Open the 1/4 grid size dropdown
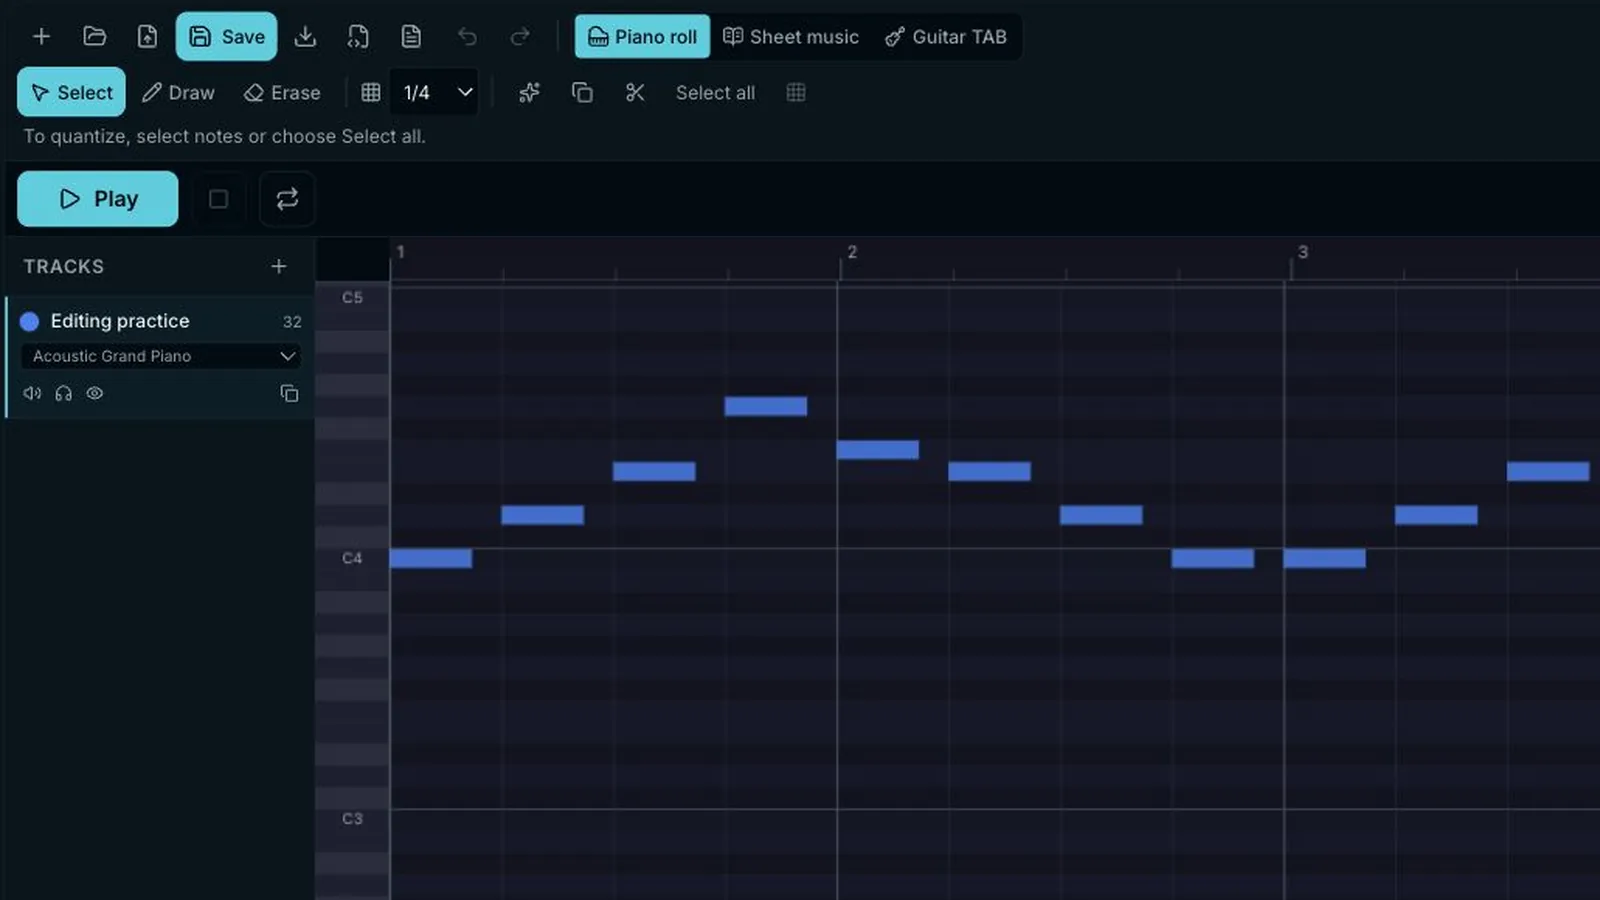Image resolution: width=1600 pixels, height=900 pixels. click(x=436, y=92)
